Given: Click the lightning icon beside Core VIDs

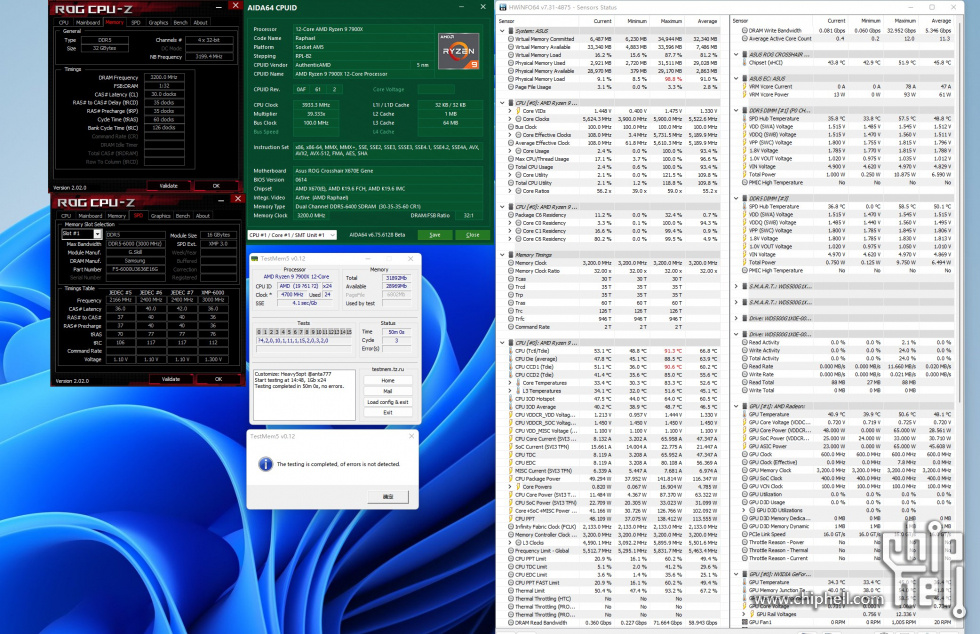Looking at the screenshot, I should [x=518, y=111].
